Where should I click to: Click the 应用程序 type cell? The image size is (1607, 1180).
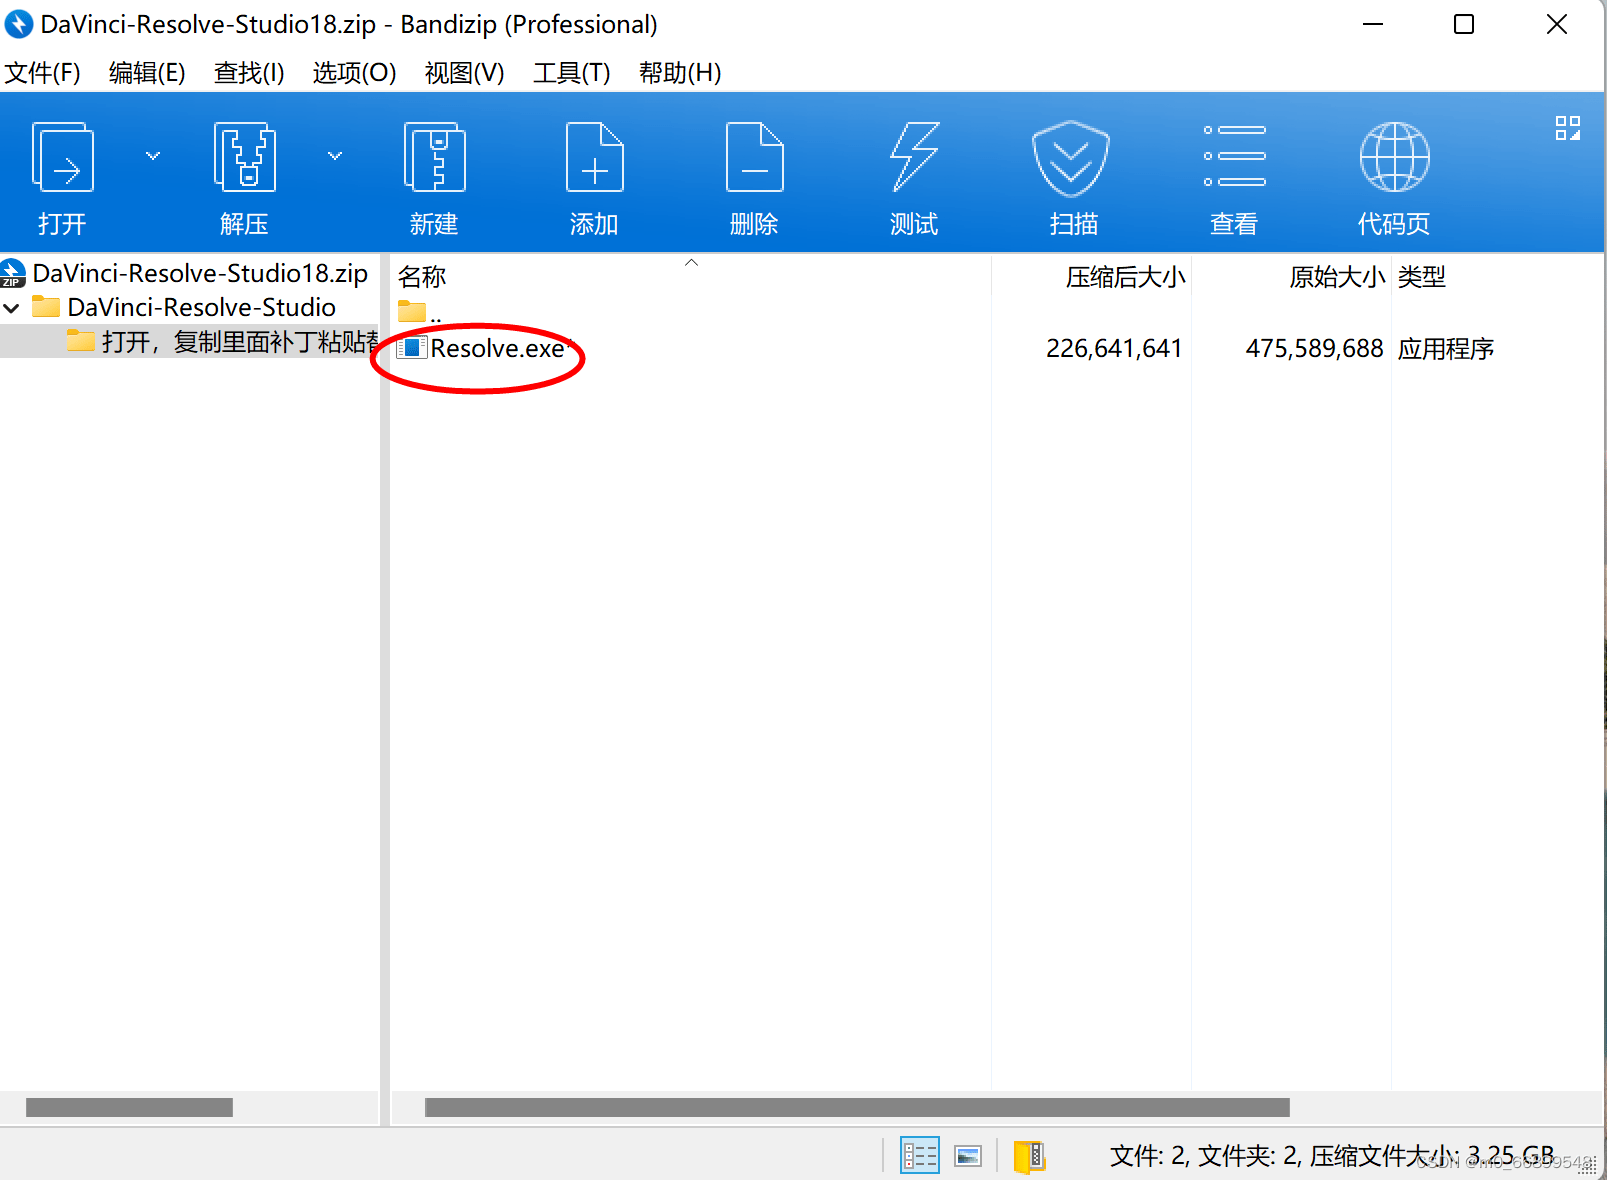point(1446,348)
